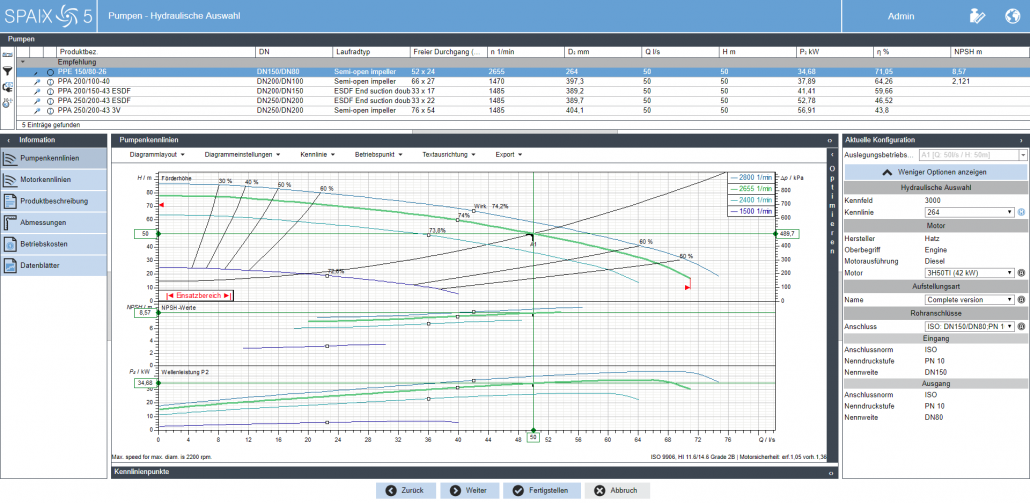Click the Einsatzbereich marker label in chart
Viewport: 1030px width, 503px height.
[198, 295]
